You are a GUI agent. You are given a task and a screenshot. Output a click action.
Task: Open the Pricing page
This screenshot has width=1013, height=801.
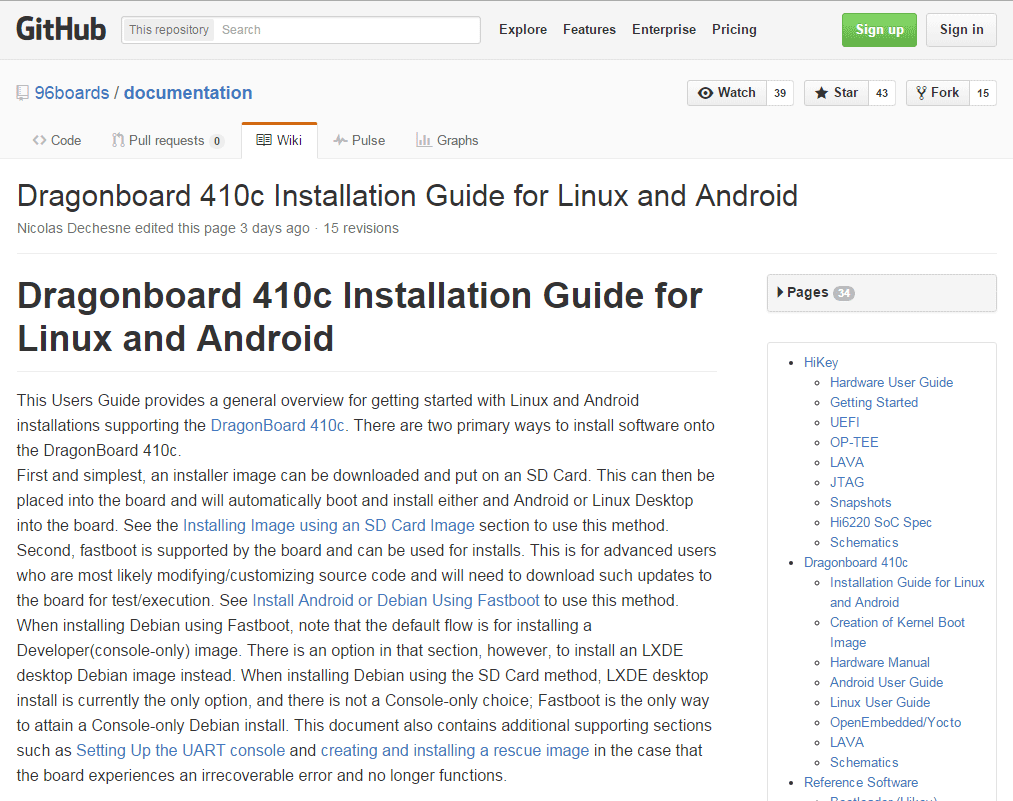tap(734, 30)
